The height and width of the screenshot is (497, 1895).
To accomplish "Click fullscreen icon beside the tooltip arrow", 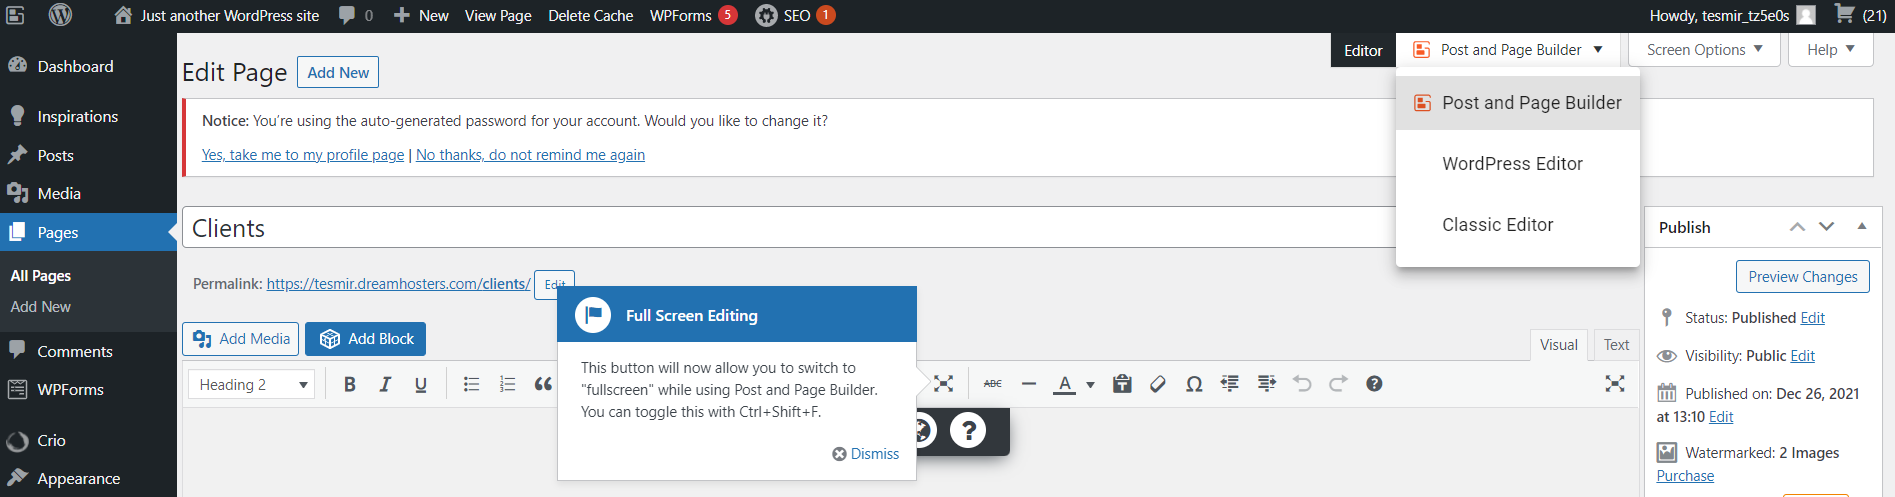I will tap(943, 384).
